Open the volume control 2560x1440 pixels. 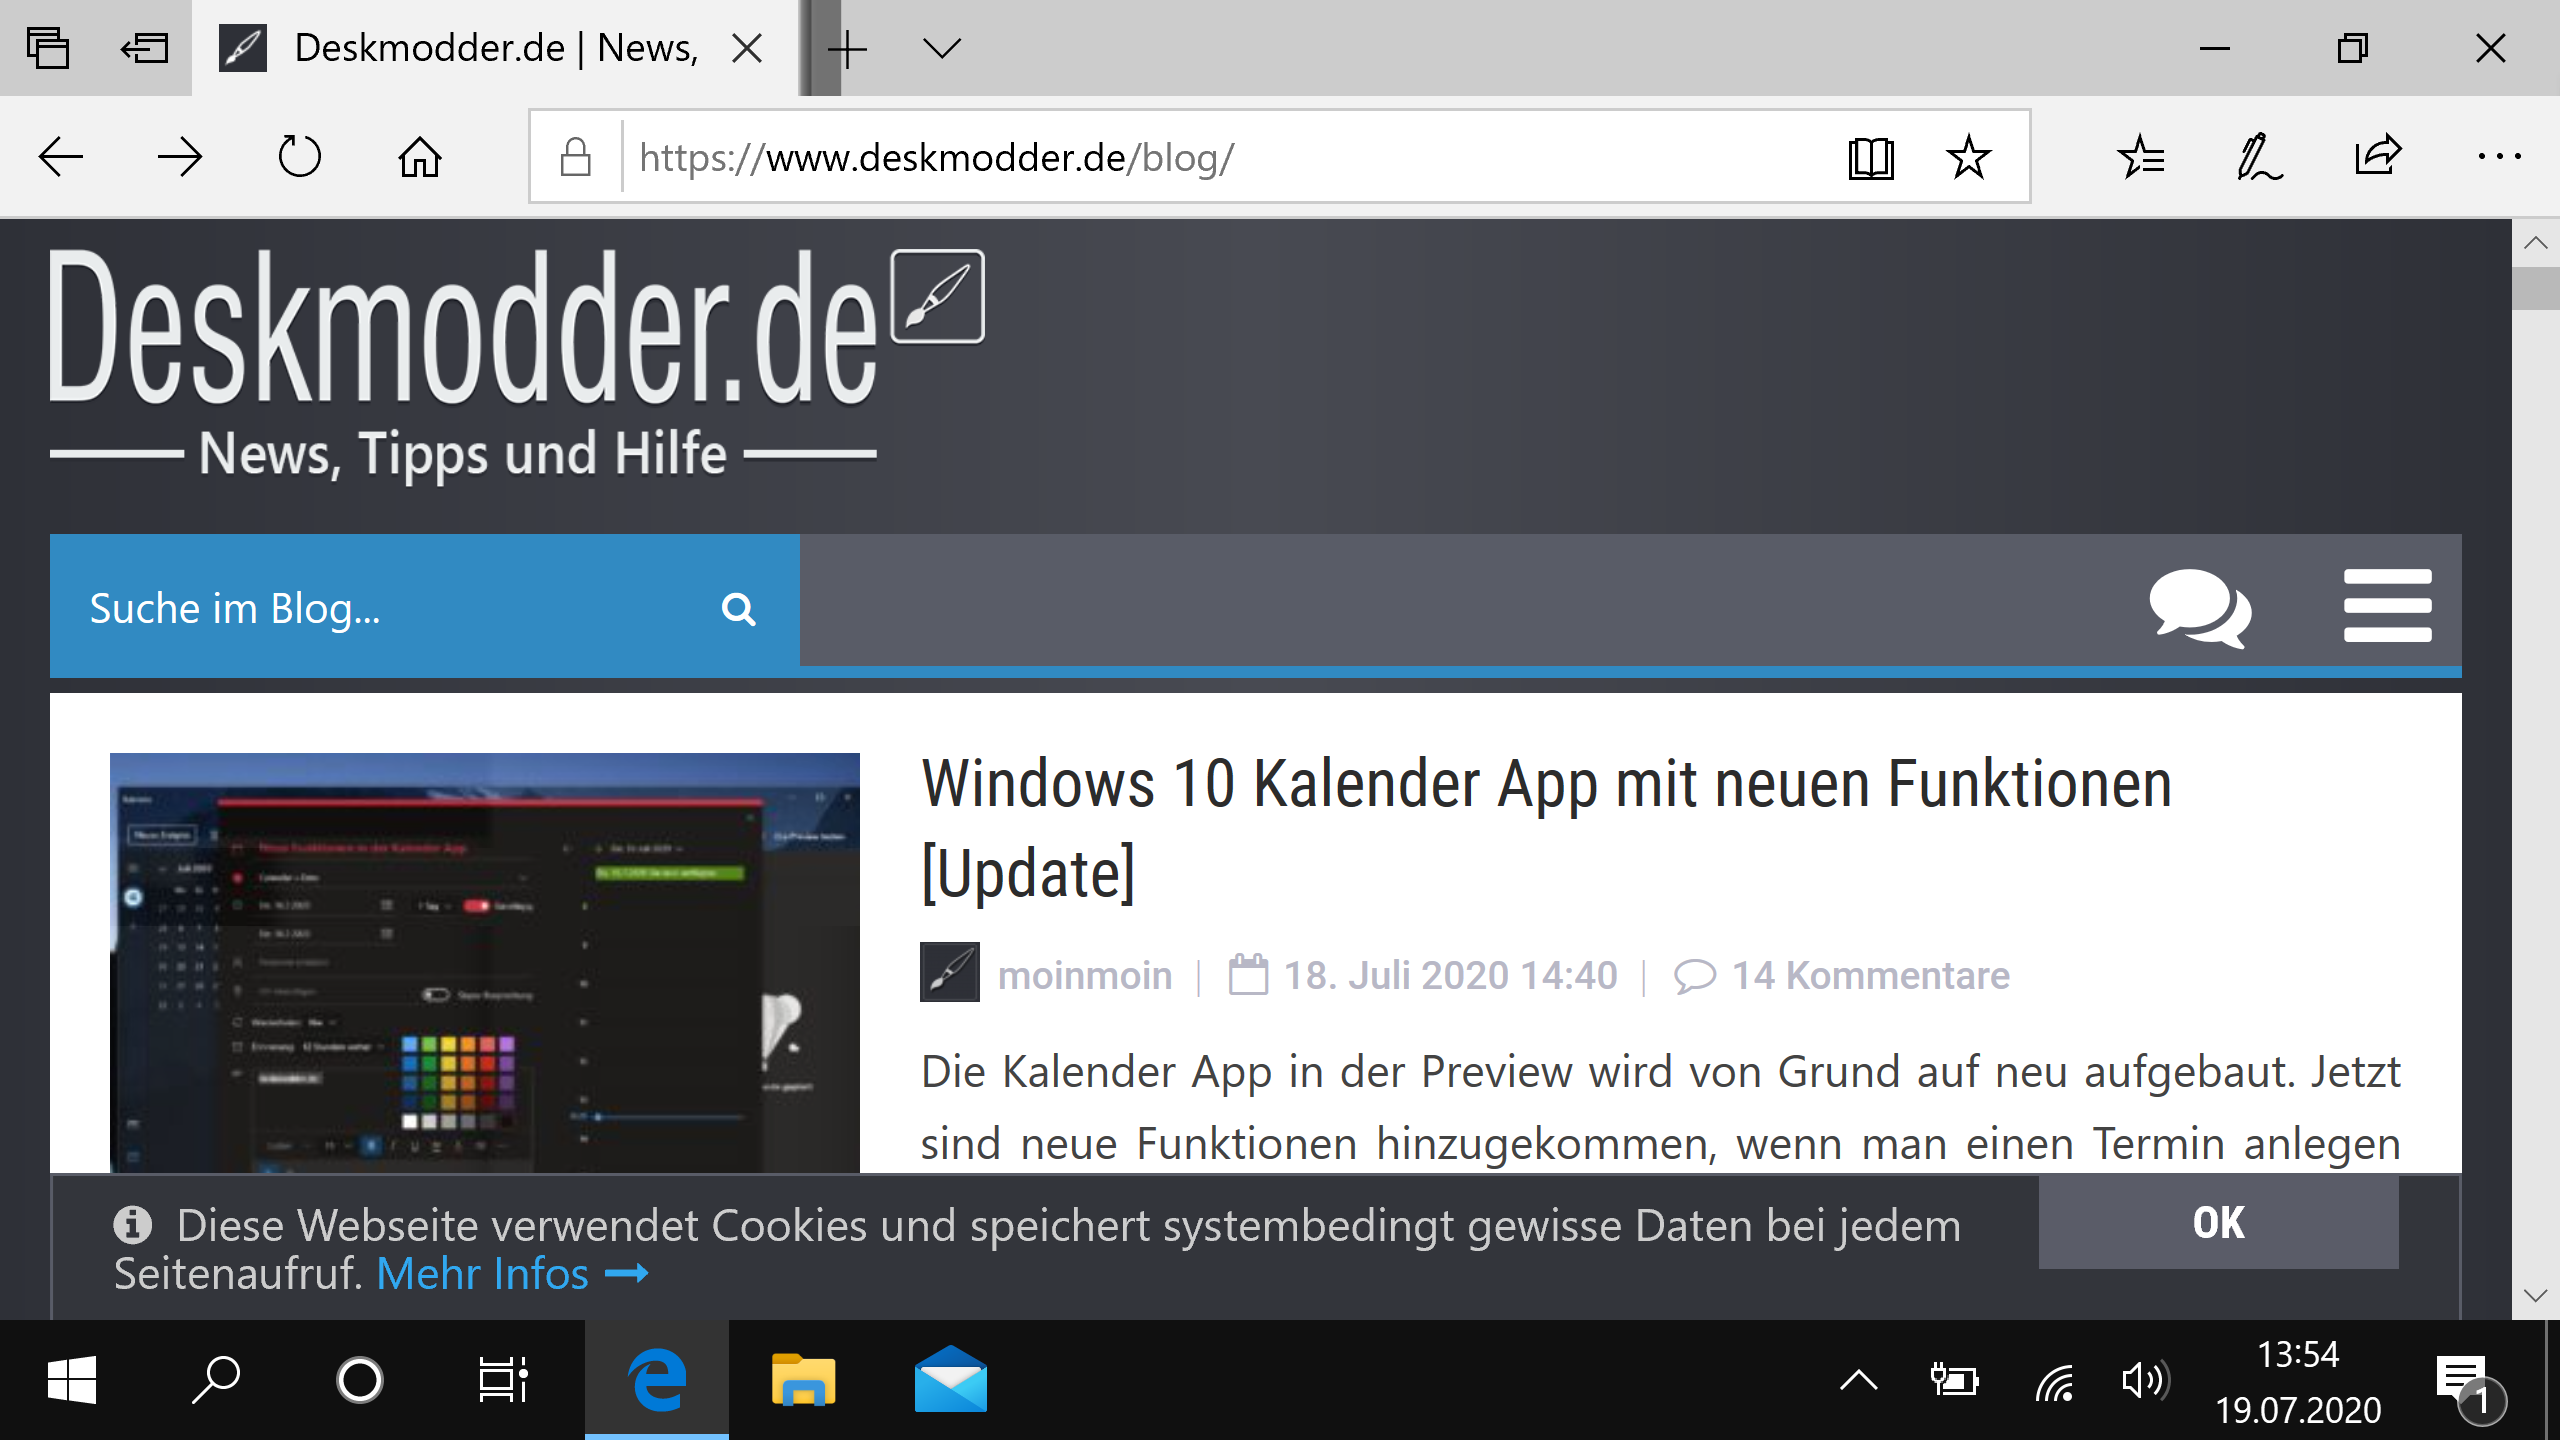[2144, 1380]
